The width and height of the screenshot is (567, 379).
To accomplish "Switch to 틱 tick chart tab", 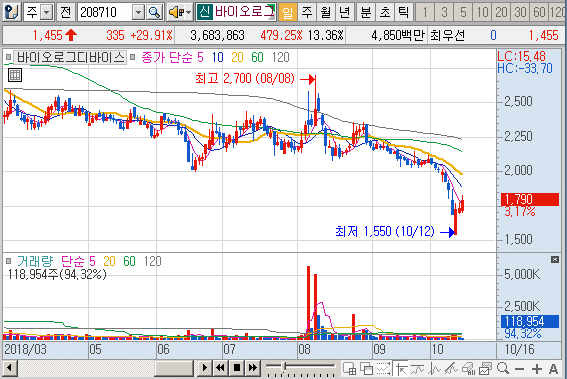I will (x=403, y=12).
